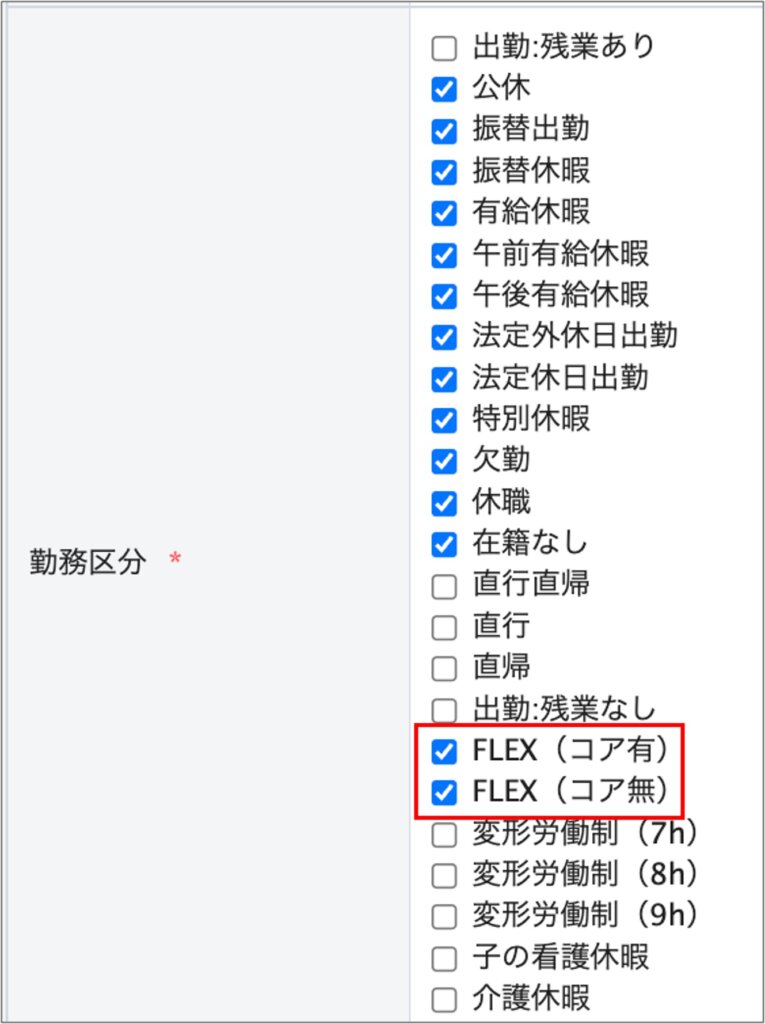This screenshot has height=1024, width=765.
Task: Deselect the 休職 option
Action: pyautogui.click(x=444, y=503)
